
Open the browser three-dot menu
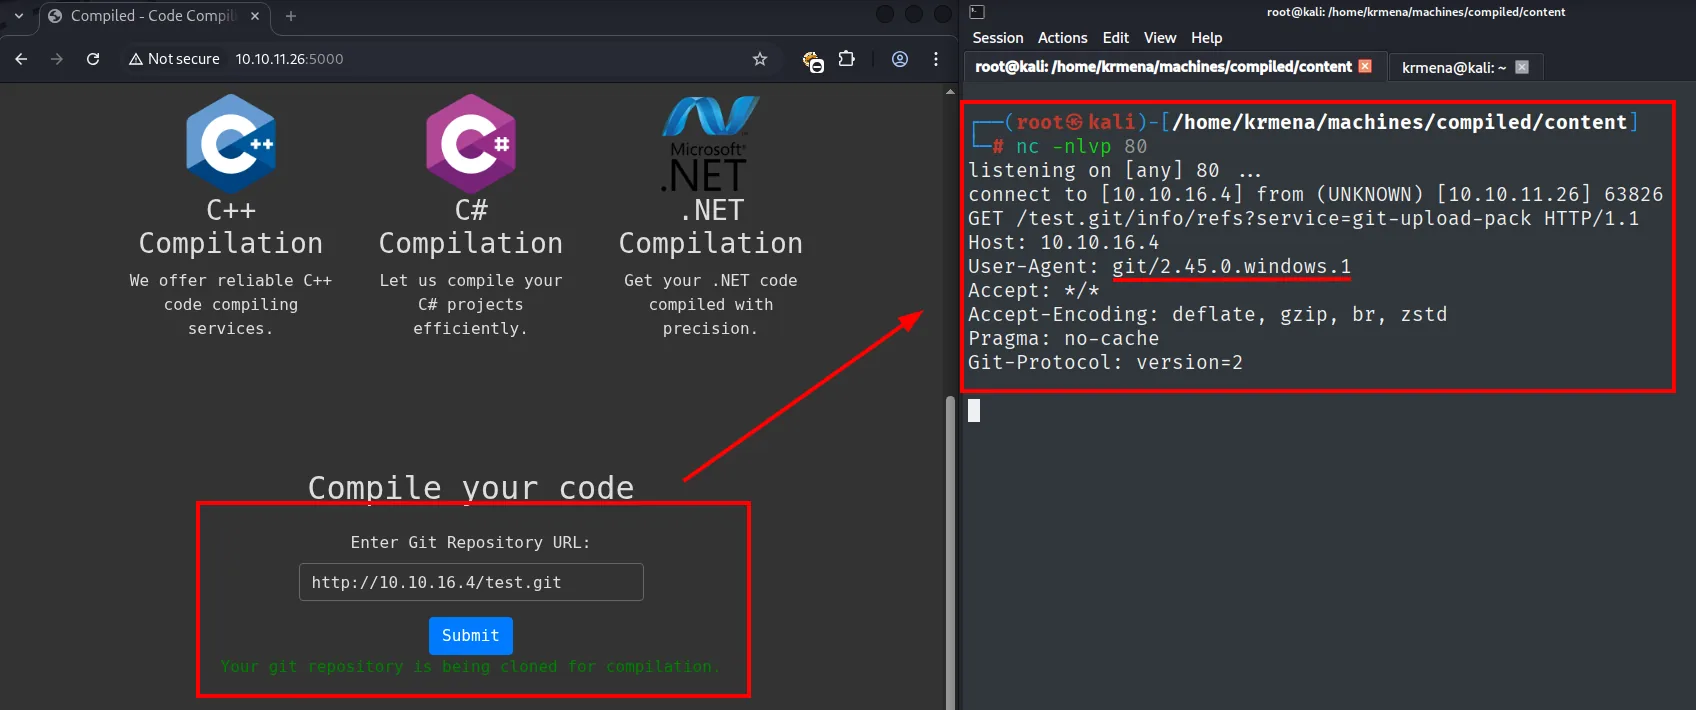pos(936,59)
